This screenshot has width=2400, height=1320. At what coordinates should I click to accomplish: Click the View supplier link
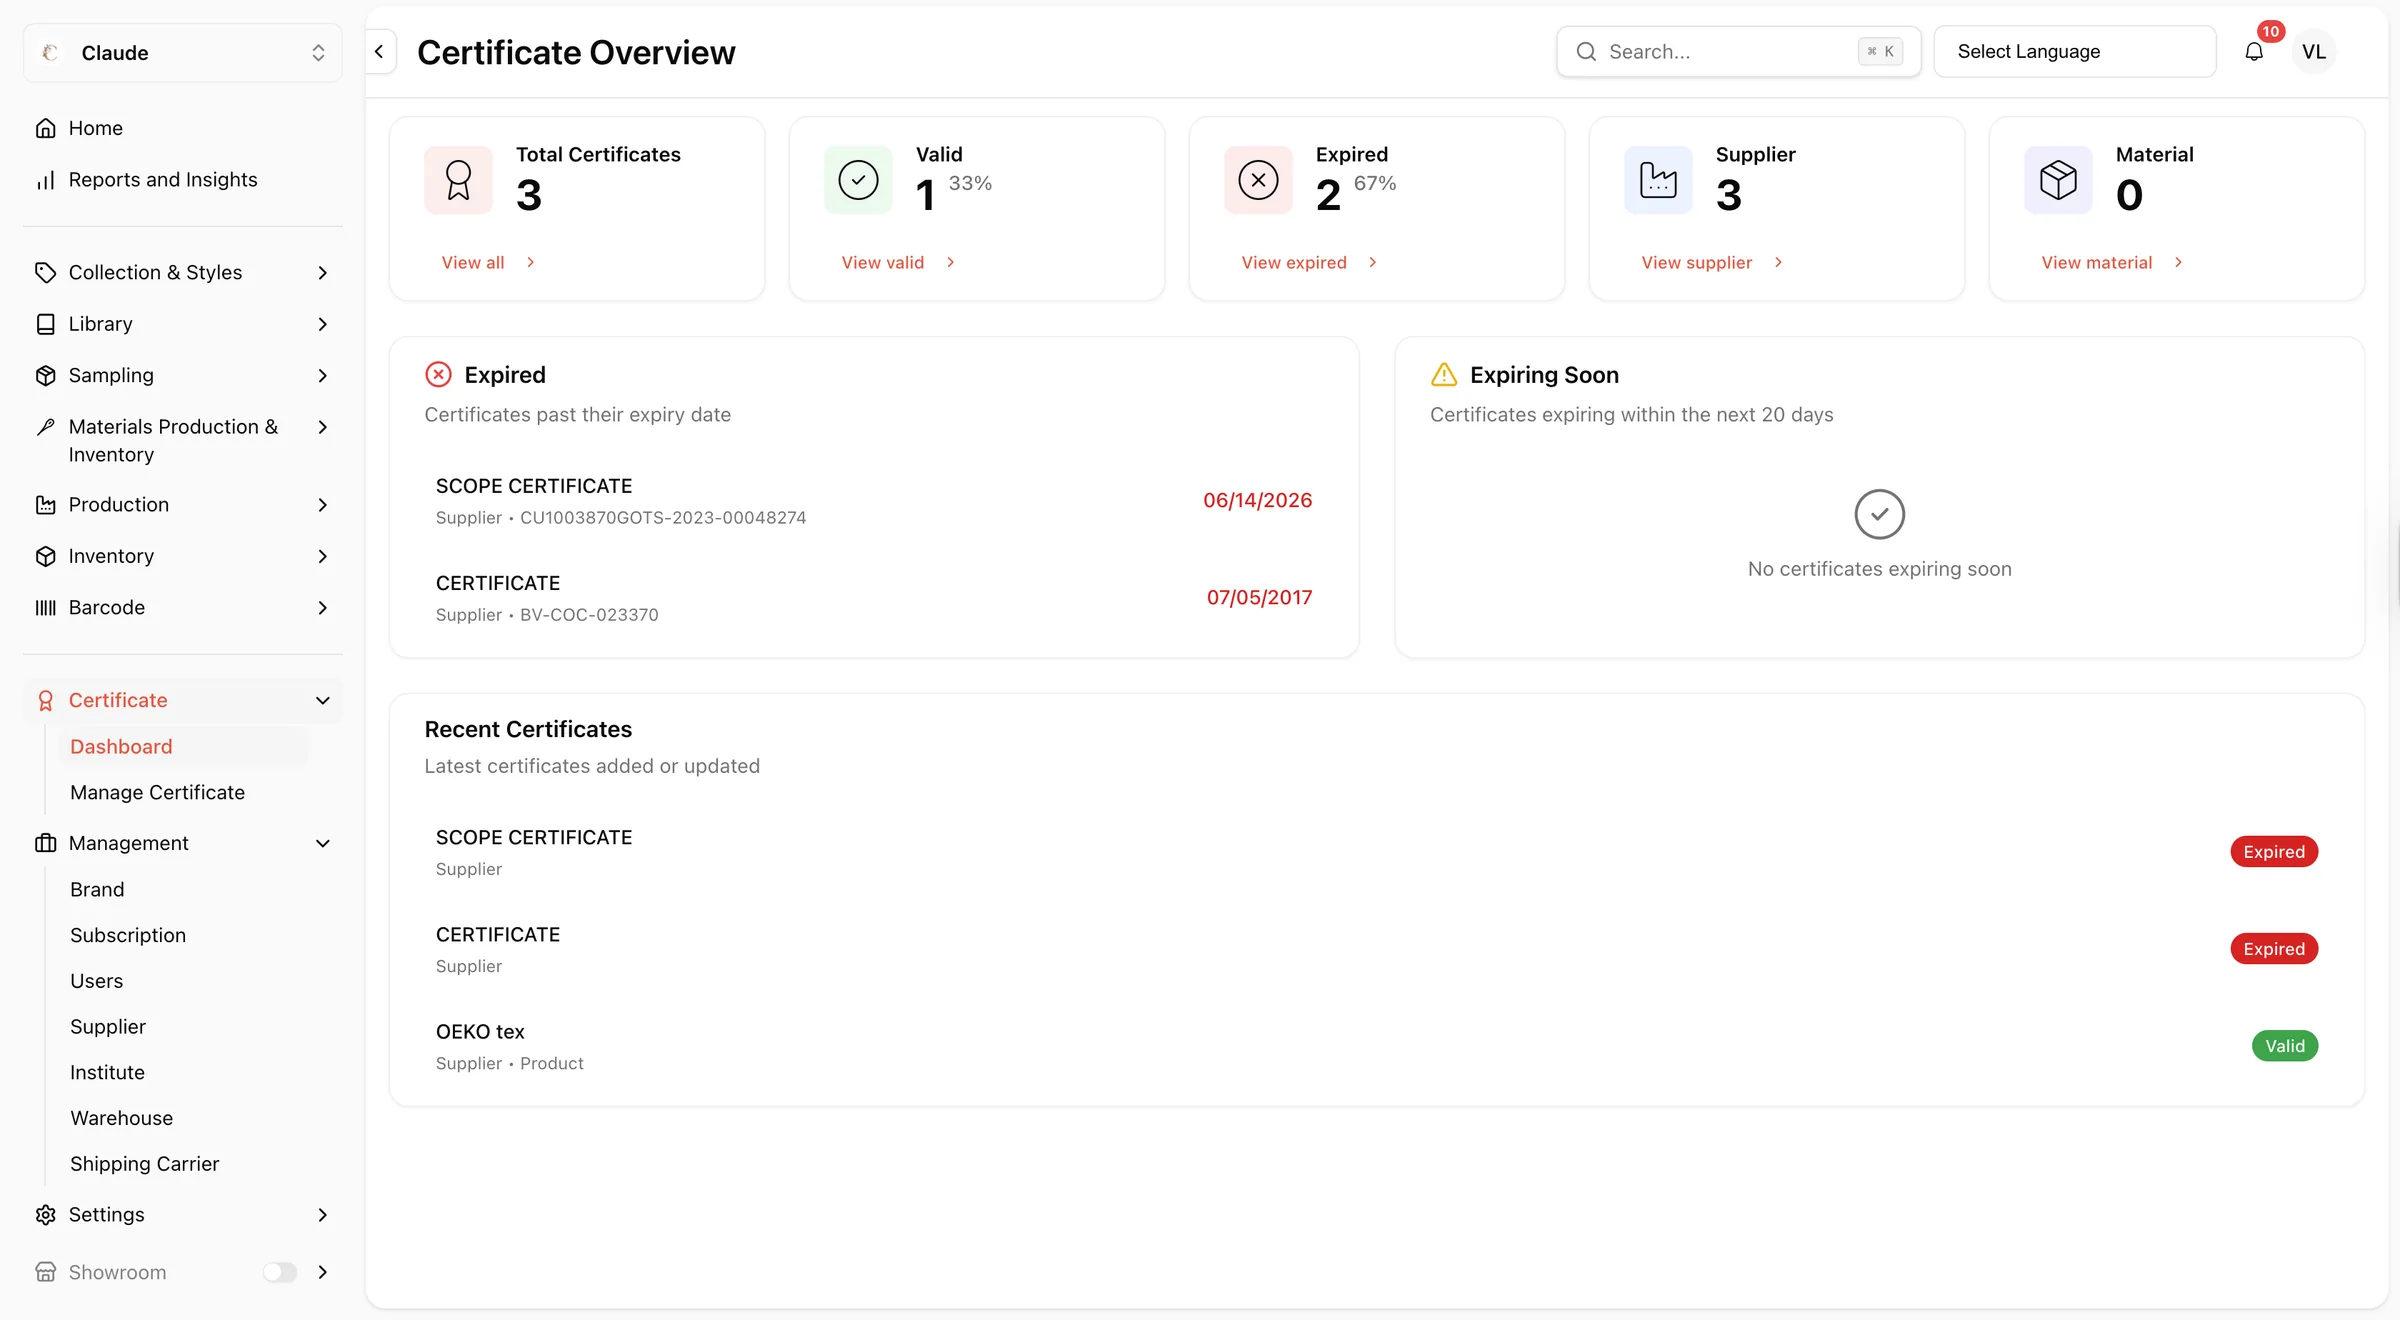click(1712, 262)
